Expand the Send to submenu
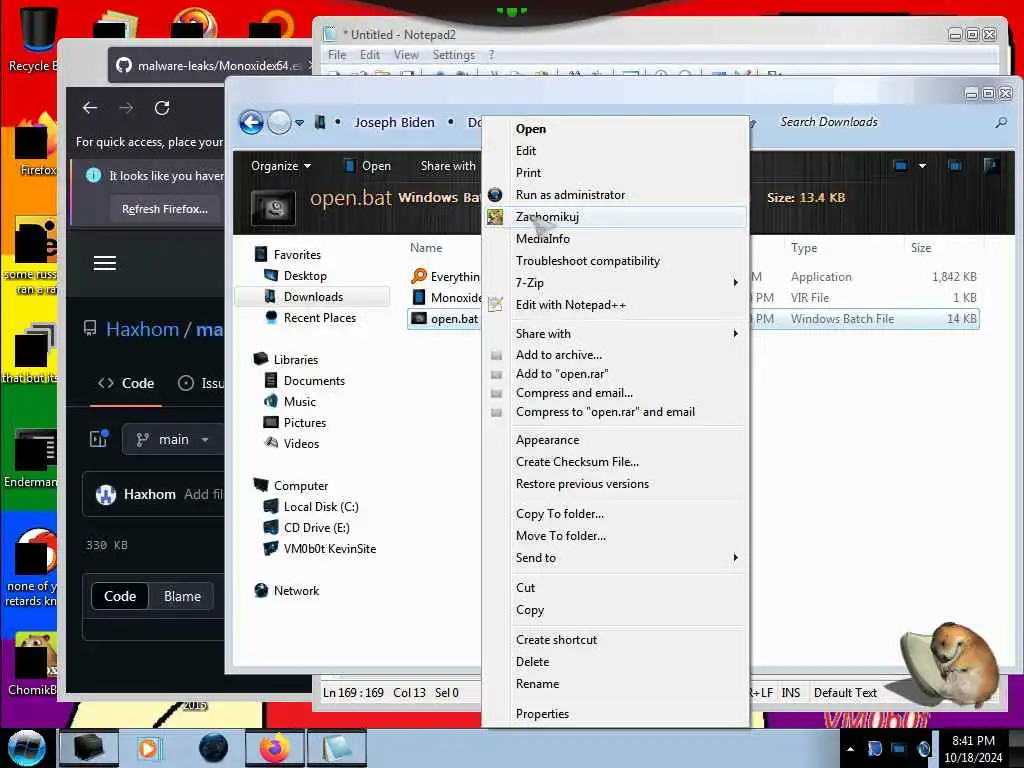 (616, 558)
